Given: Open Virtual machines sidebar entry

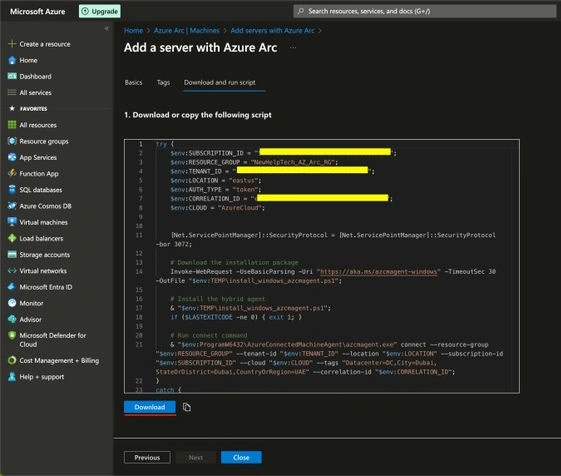Looking at the screenshot, I should (38, 222).
